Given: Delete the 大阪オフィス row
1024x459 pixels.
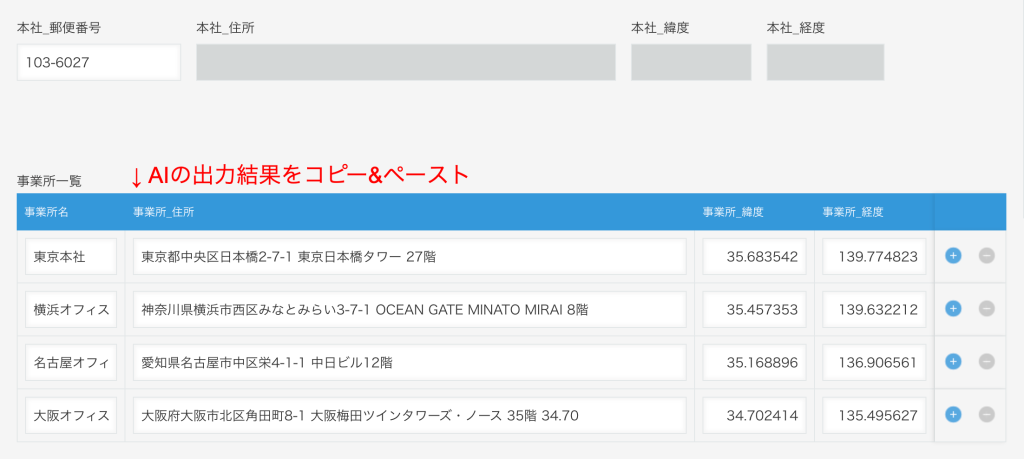Looking at the screenshot, I should click(x=986, y=413).
